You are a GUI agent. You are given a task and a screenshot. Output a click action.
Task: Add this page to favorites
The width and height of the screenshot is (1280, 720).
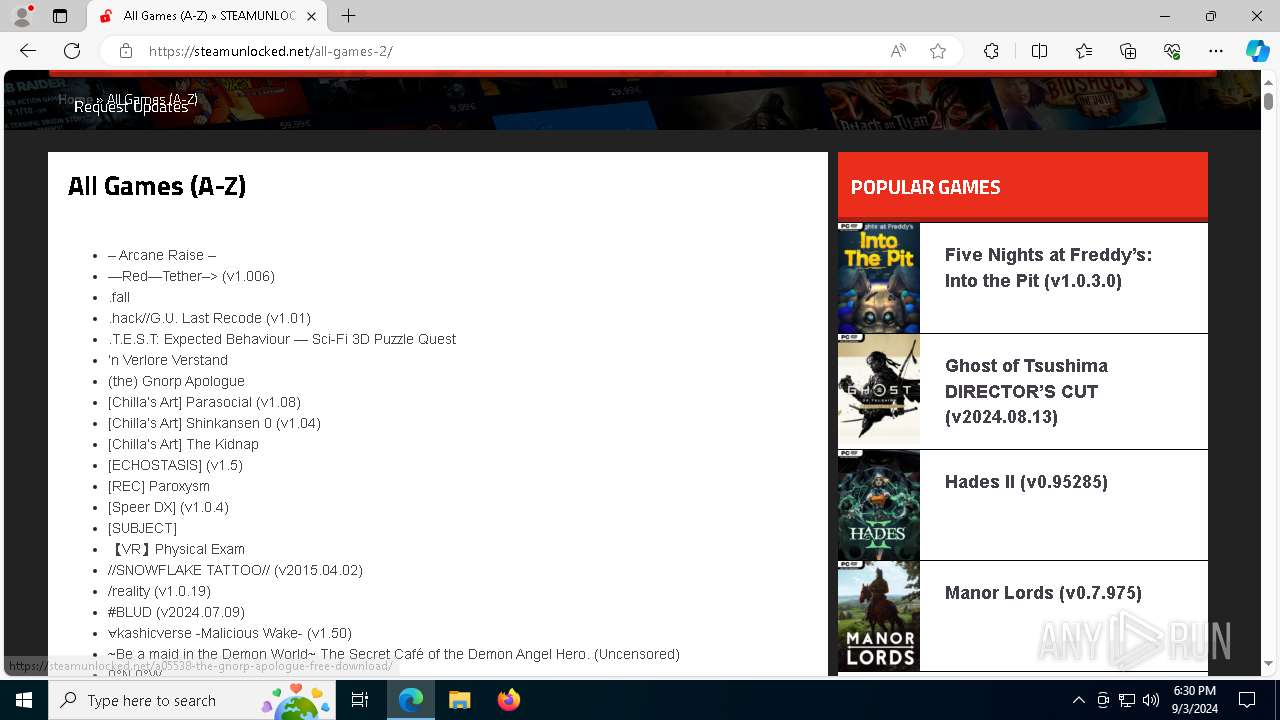[x=938, y=51]
